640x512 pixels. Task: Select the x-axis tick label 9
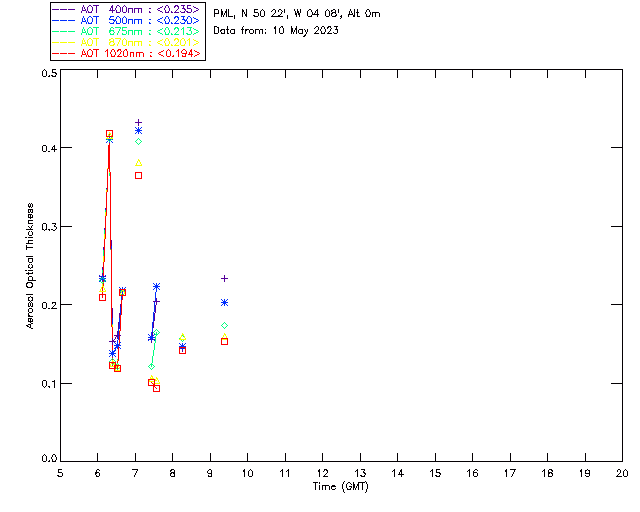pyautogui.click(x=210, y=473)
